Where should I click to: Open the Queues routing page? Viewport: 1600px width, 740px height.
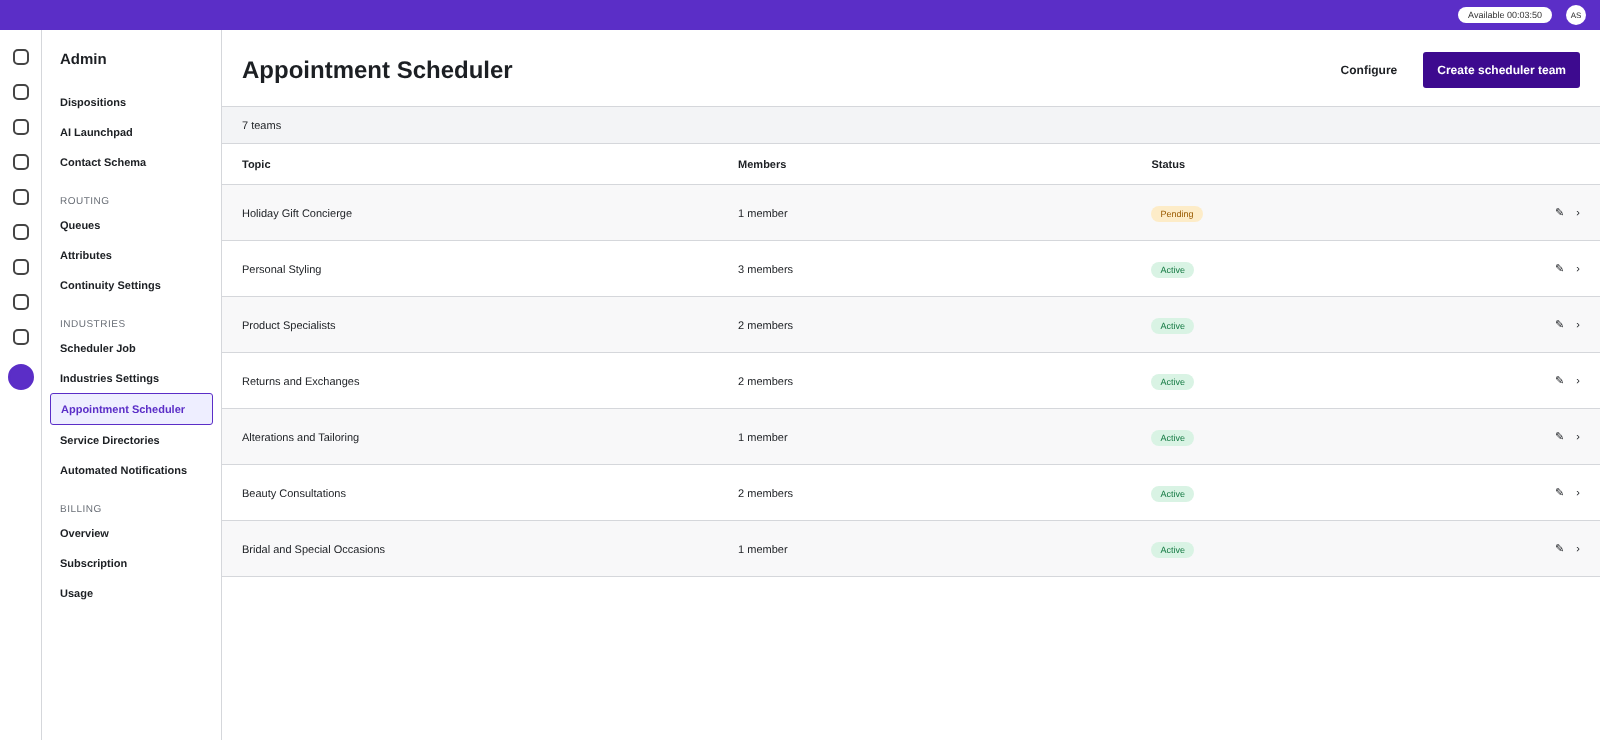pos(80,225)
